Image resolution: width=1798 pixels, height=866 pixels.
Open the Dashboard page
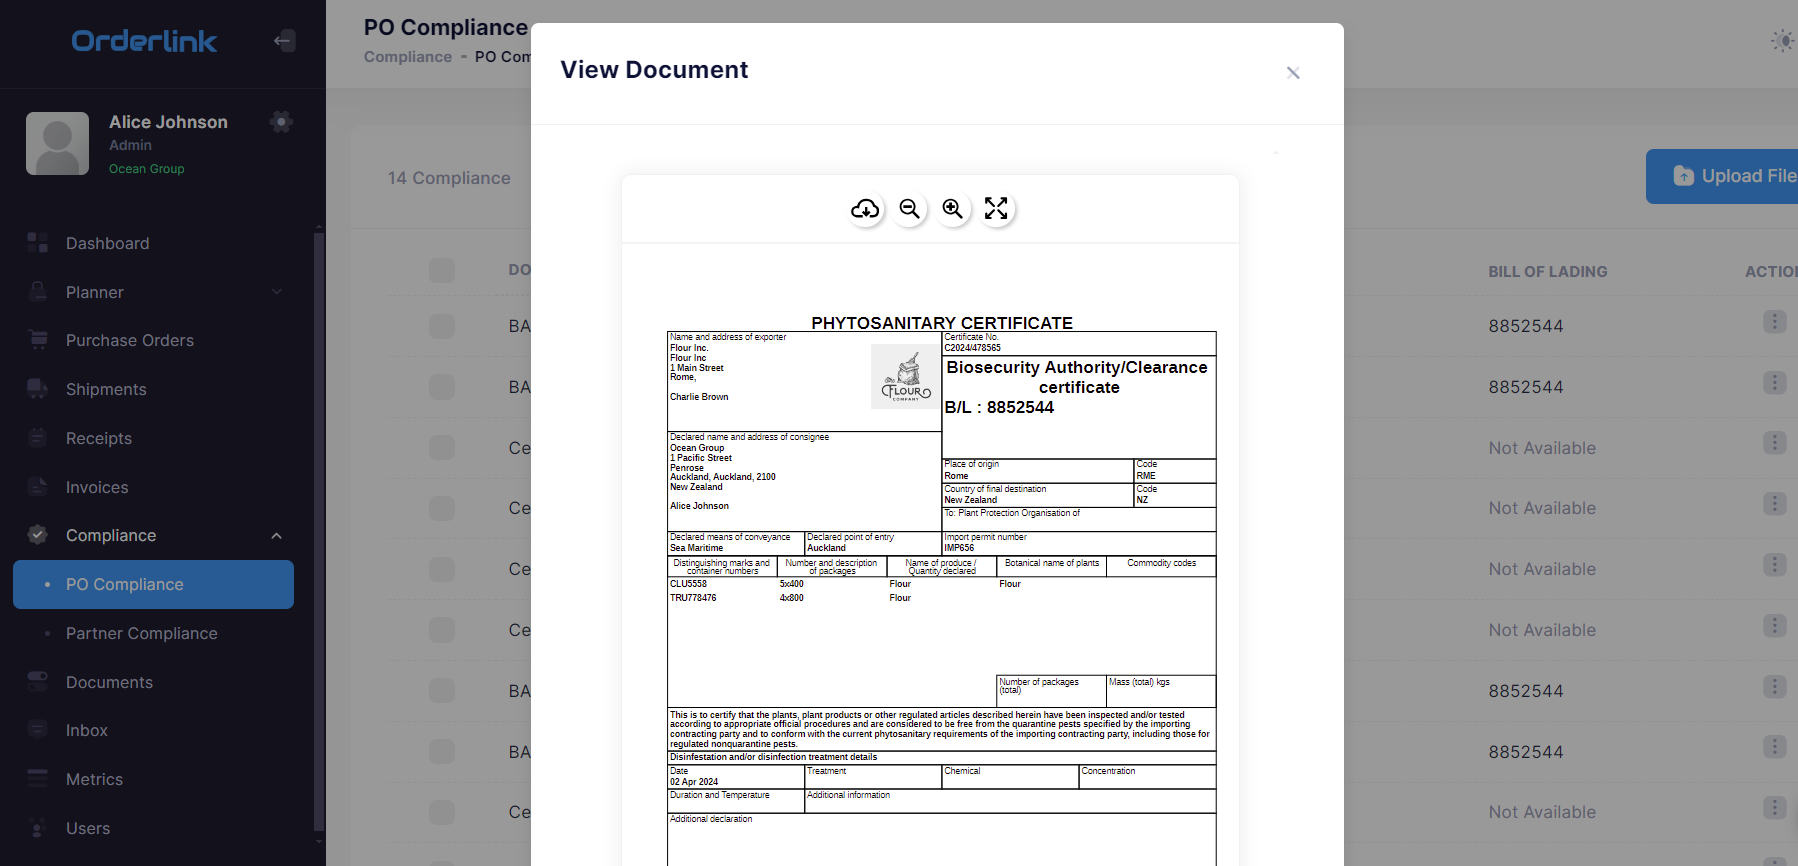(107, 243)
